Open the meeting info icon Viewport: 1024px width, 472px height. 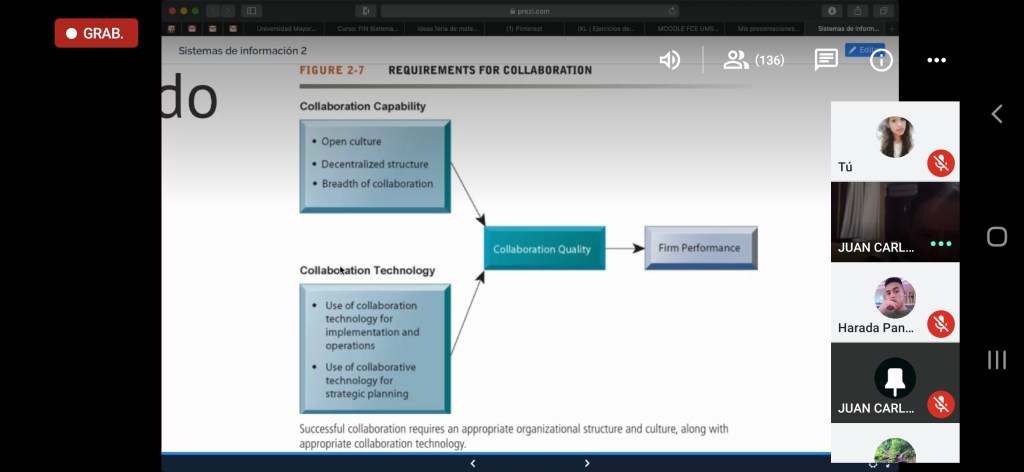tap(881, 61)
